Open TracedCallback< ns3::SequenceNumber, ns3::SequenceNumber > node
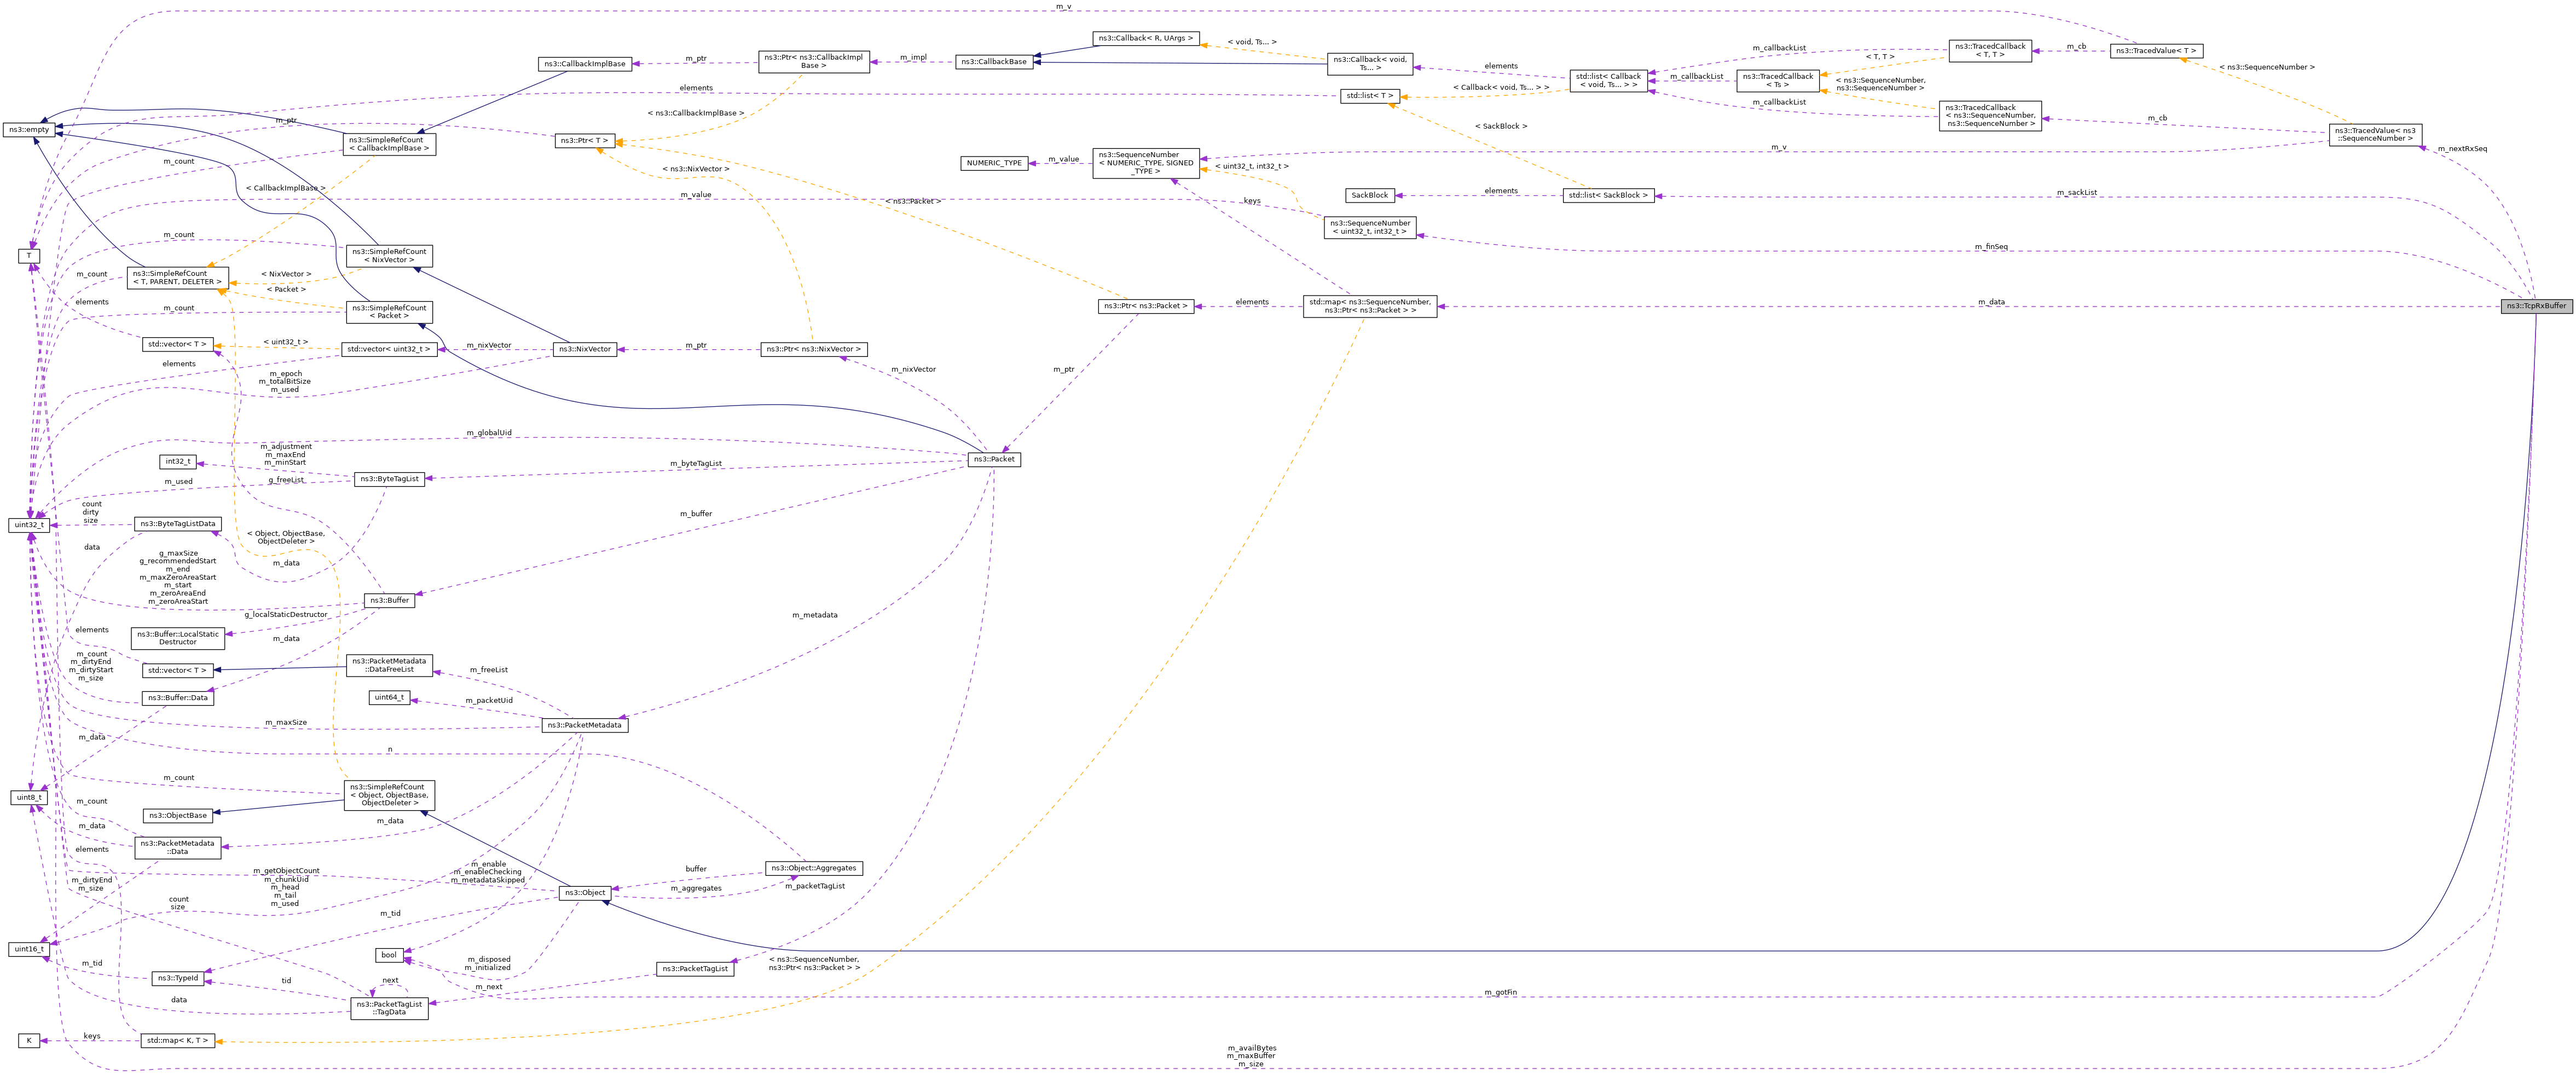Viewport: 2576px width, 1074px height. [x=1990, y=115]
